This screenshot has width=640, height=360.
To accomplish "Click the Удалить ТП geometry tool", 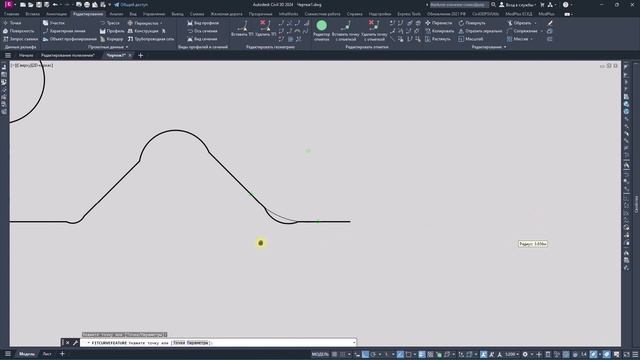I will click(265, 29).
